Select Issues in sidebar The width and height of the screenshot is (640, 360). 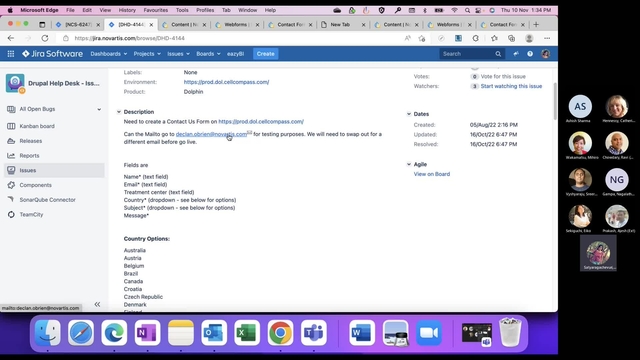(x=54, y=170)
